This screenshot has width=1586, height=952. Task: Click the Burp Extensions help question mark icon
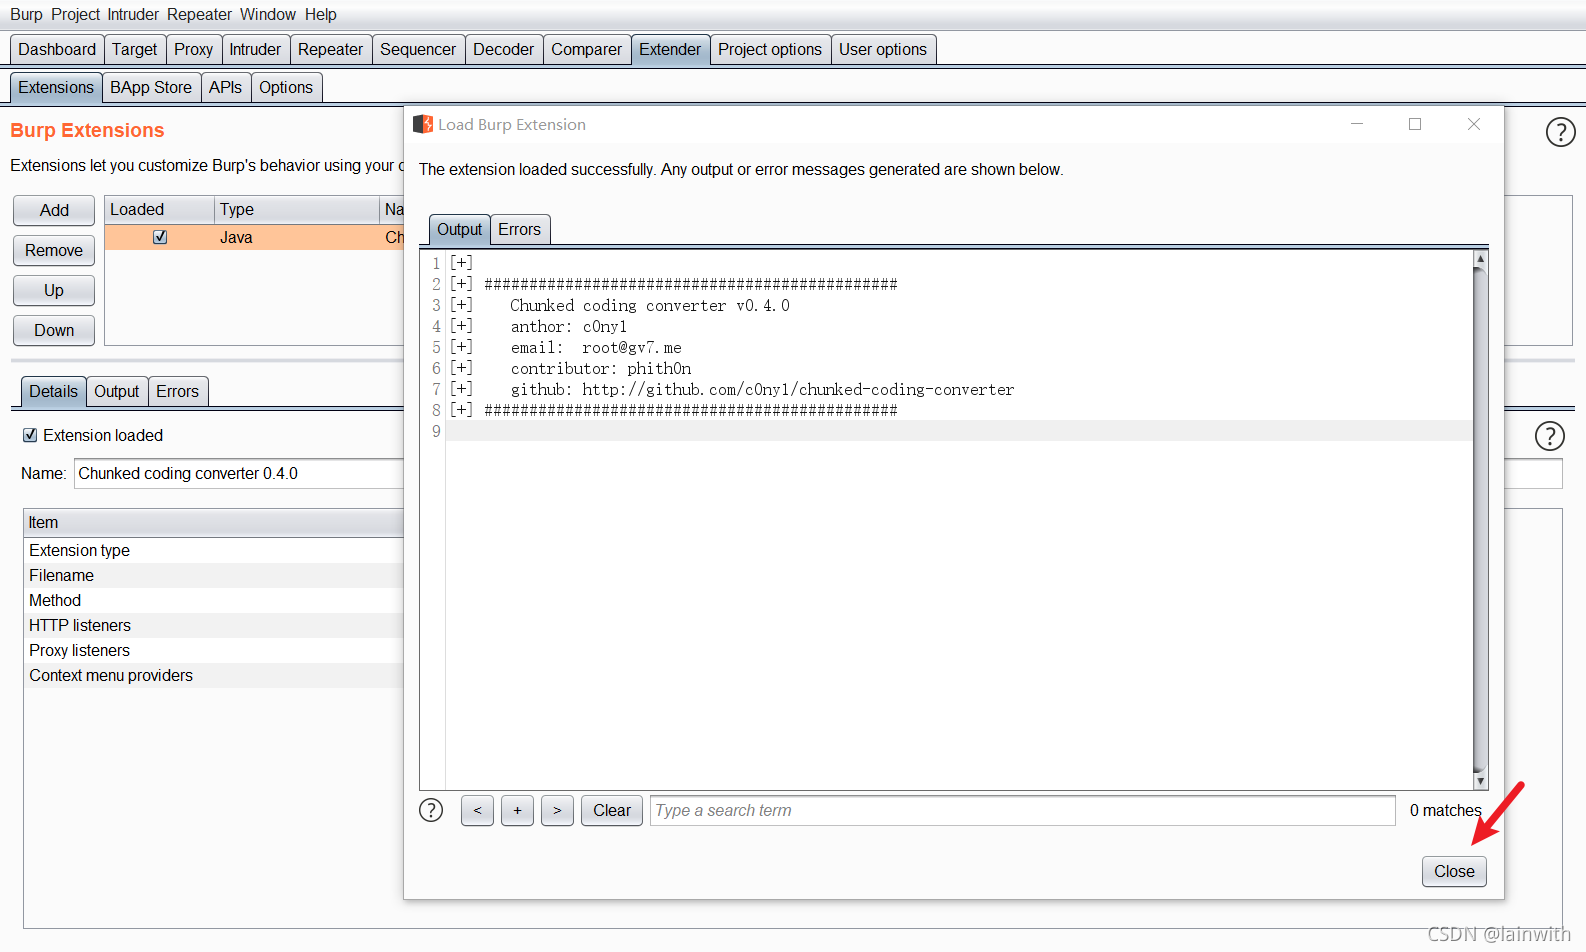point(1560,132)
